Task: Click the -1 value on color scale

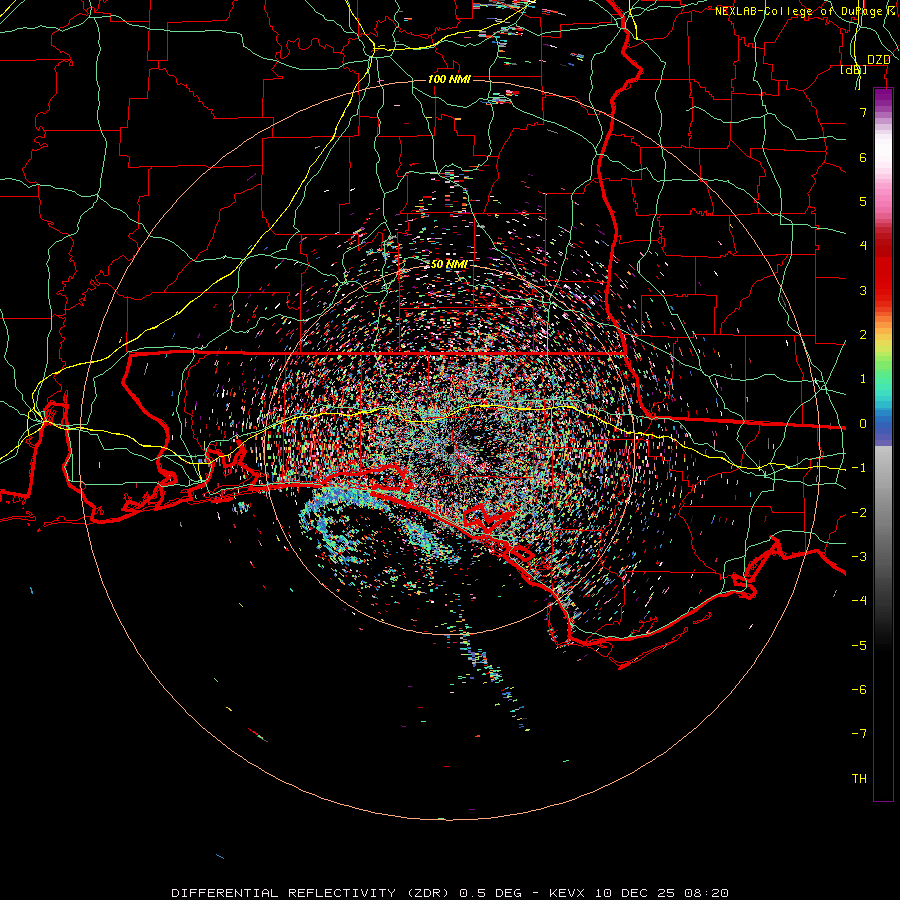Action: [859, 468]
